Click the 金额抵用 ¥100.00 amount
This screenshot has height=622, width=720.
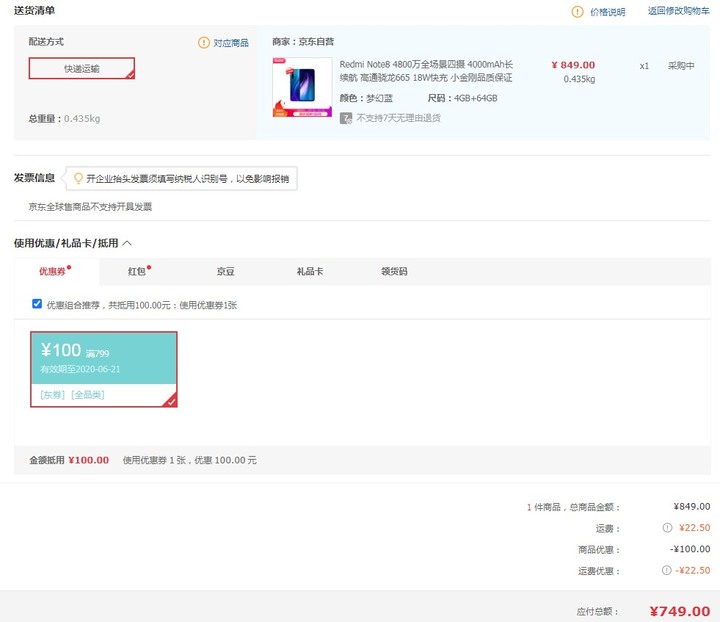point(89,460)
